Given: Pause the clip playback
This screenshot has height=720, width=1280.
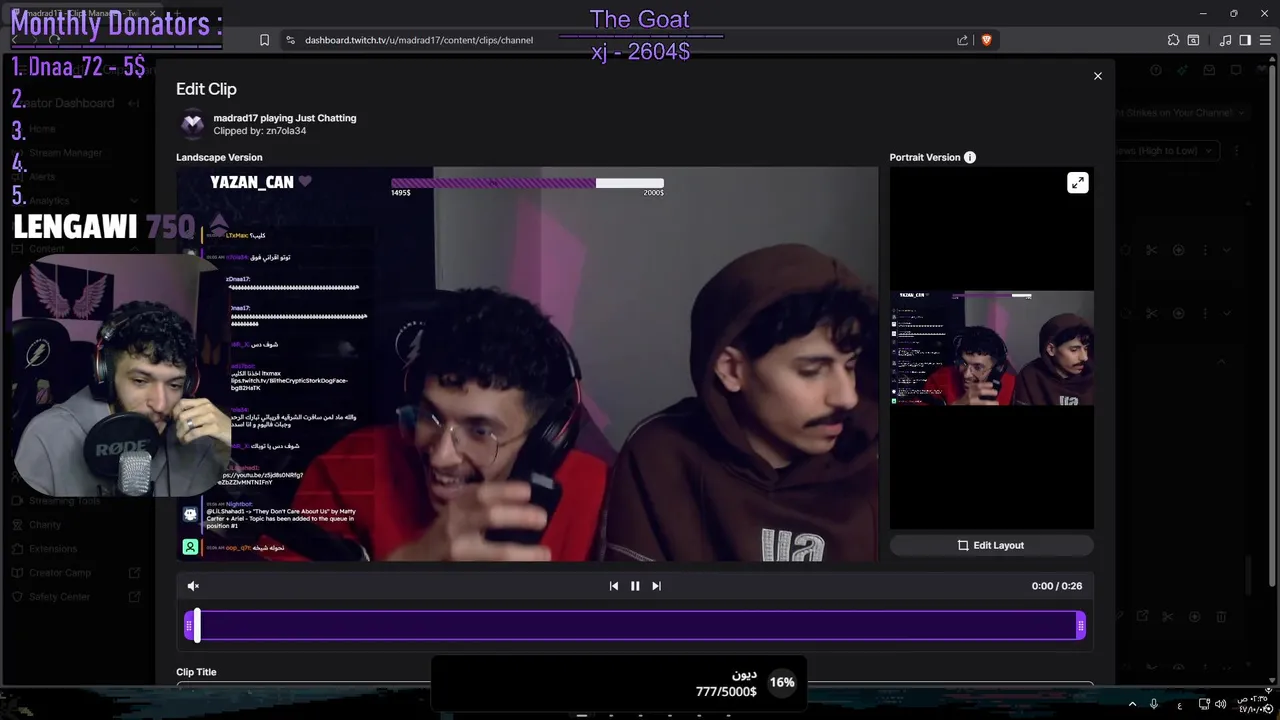Looking at the screenshot, I should tap(635, 586).
